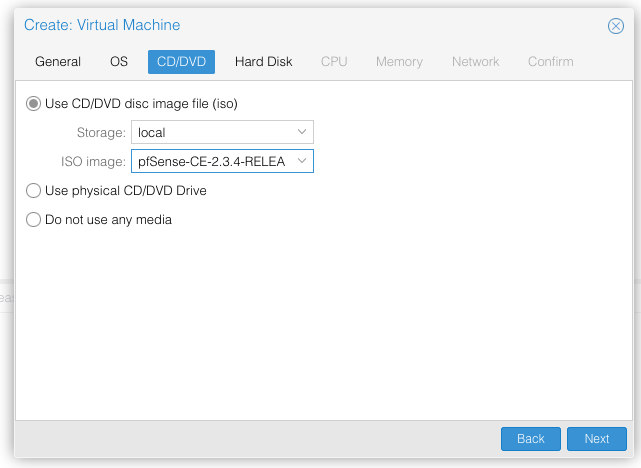This screenshot has width=641, height=468.
Task: Jump to the Confirm tab
Action: [x=551, y=62]
